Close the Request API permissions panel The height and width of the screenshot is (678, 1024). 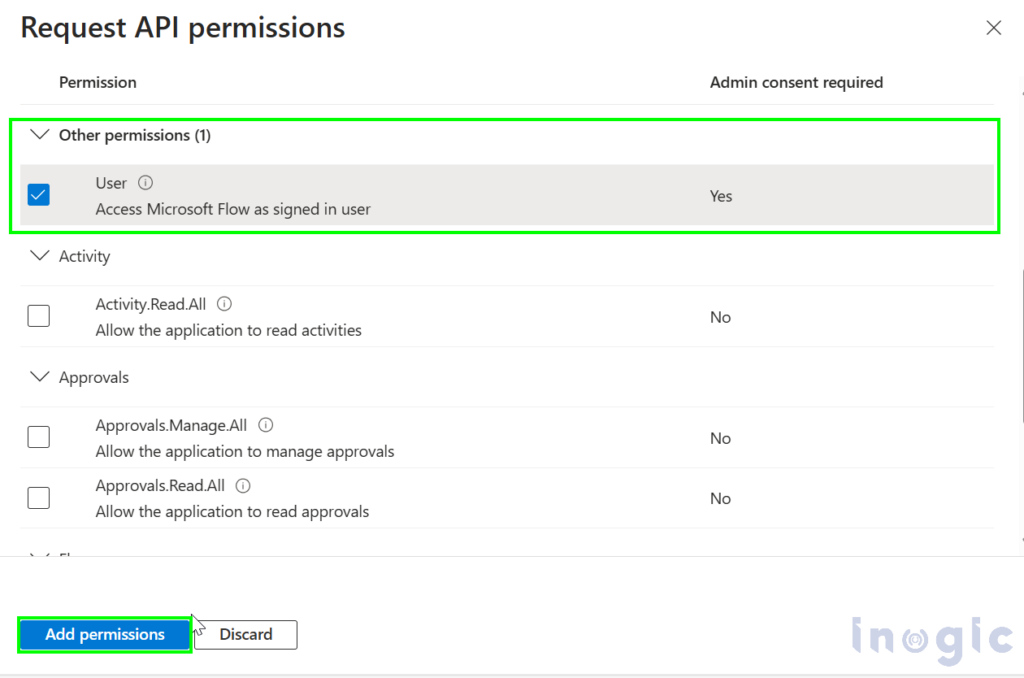[993, 27]
